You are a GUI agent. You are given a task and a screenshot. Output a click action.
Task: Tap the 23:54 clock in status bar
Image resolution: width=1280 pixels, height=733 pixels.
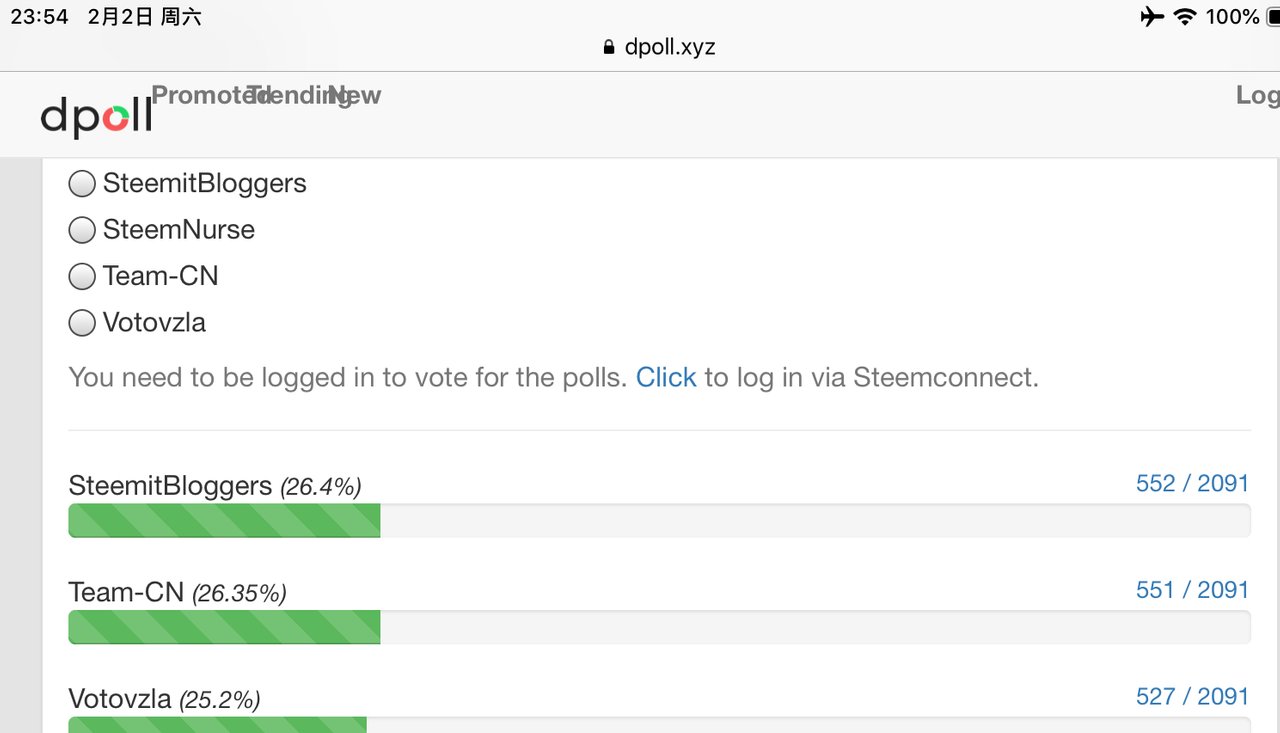(39, 17)
